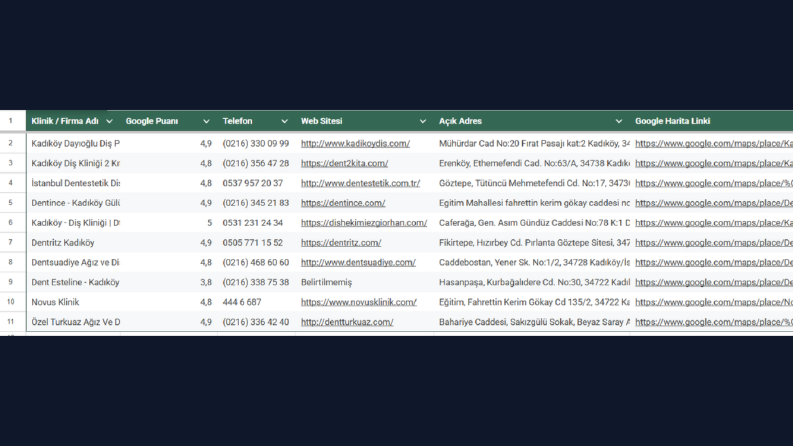
Task: Select phone cell (0216) 356 47 28
Action: tap(256, 163)
